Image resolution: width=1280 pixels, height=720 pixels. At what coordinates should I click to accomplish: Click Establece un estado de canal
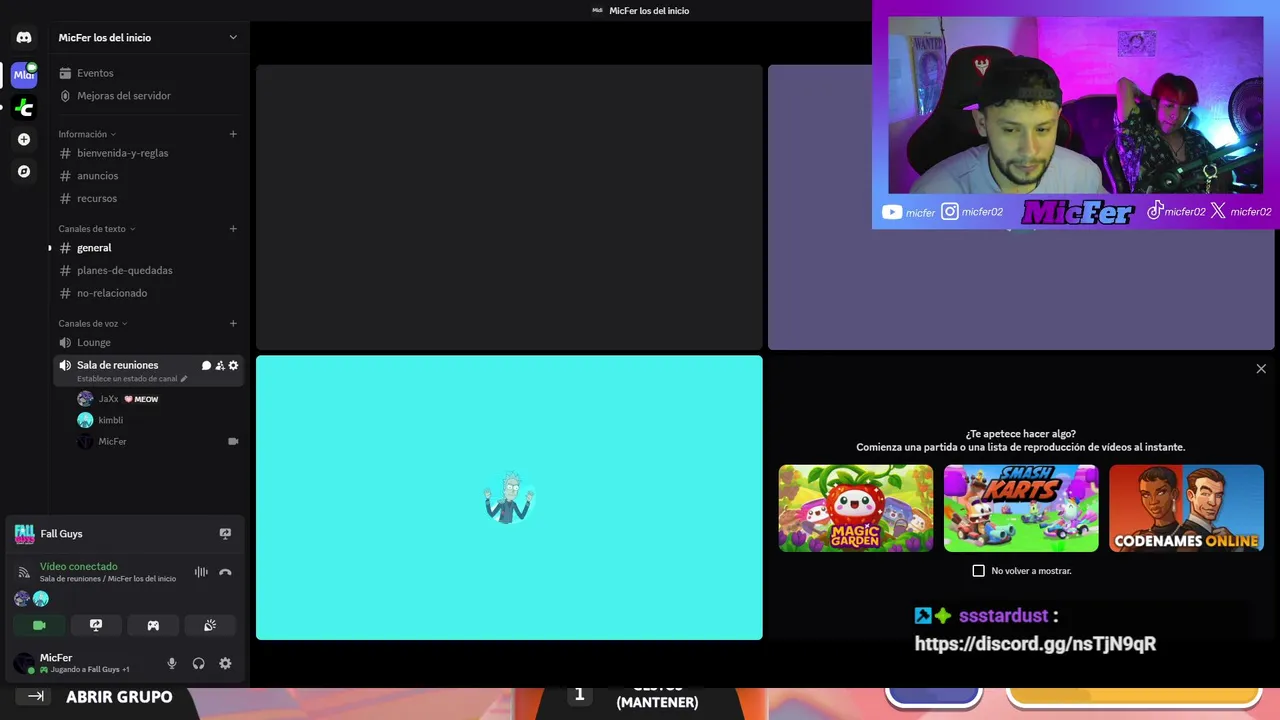pos(132,379)
